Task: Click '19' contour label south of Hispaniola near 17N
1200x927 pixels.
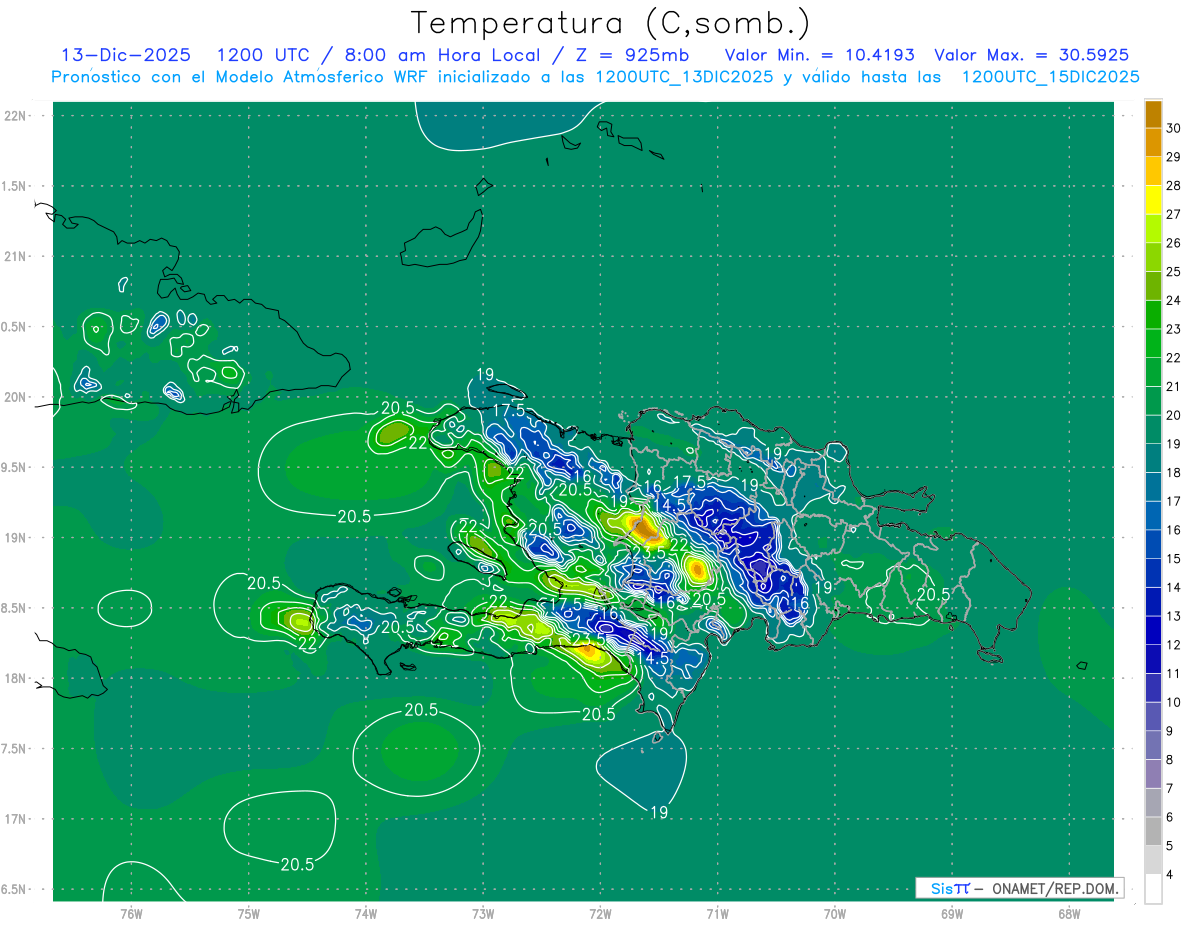Action: click(x=659, y=812)
